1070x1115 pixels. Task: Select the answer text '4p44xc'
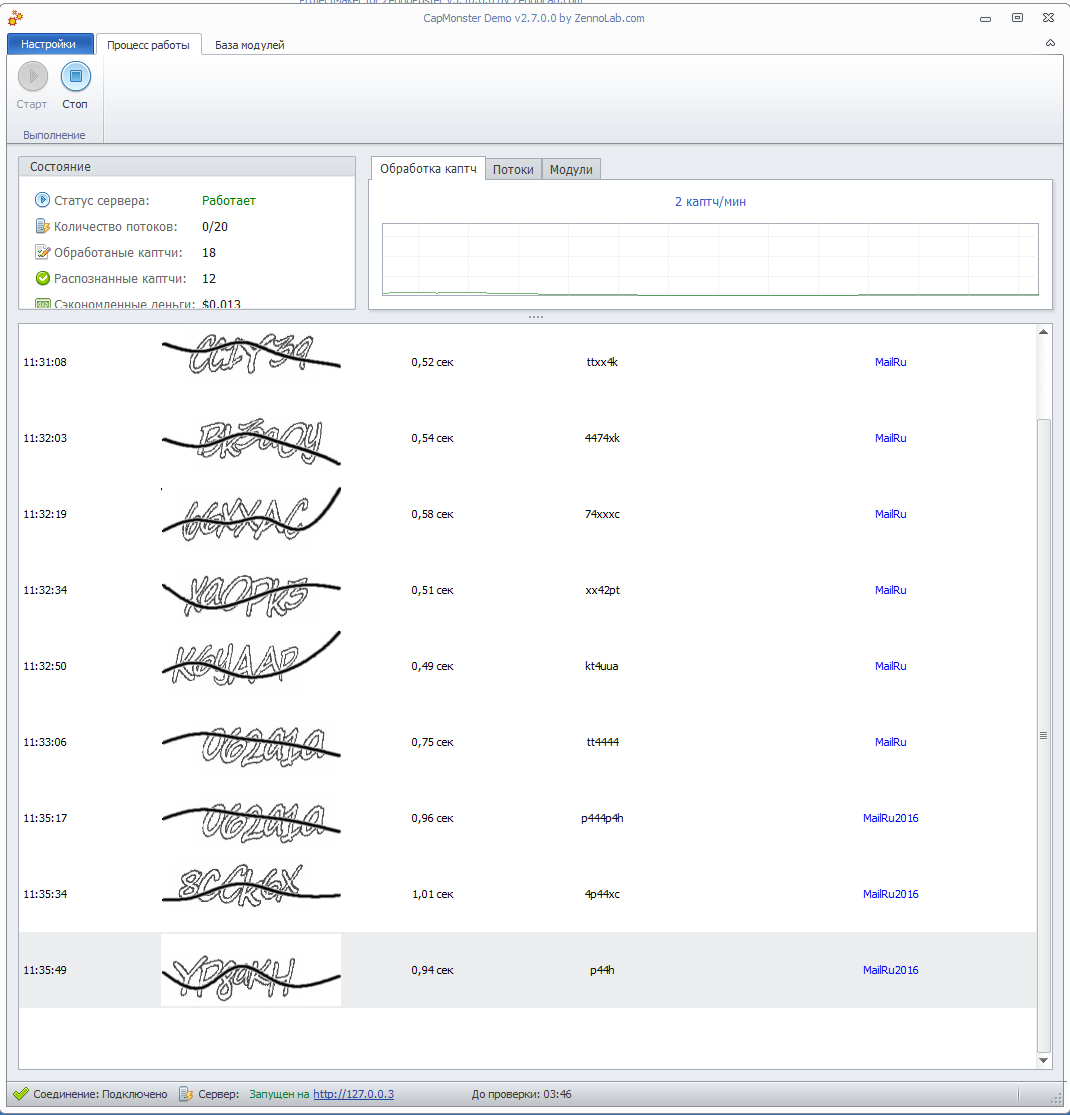point(601,894)
